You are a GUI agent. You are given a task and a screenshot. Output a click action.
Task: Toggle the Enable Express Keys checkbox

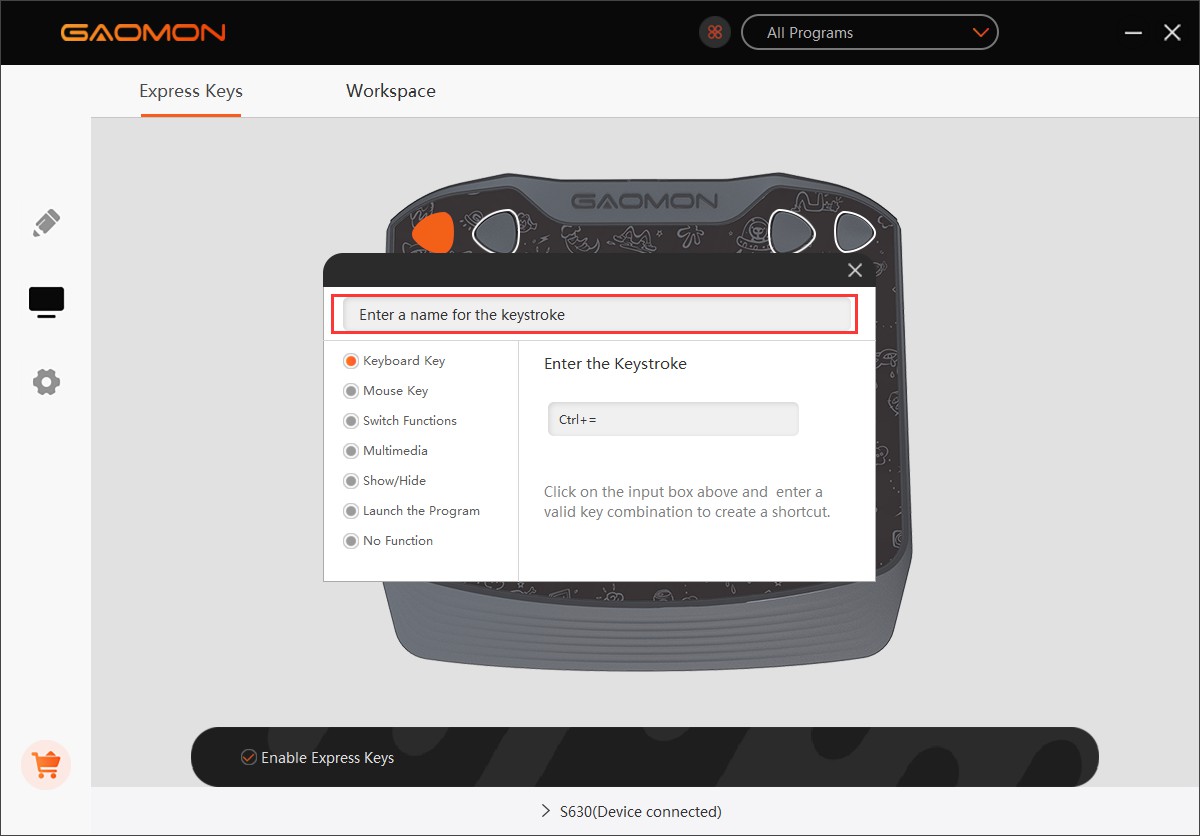249,758
